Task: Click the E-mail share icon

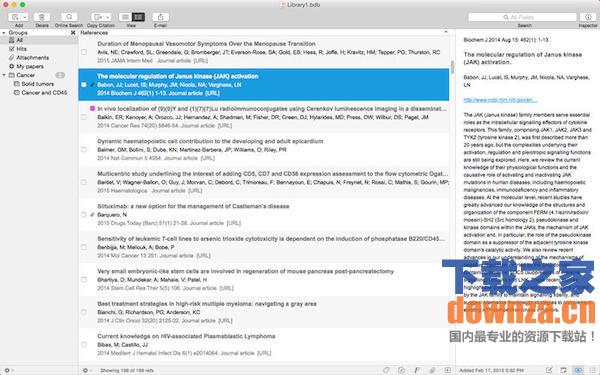Action: coord(160,17)
